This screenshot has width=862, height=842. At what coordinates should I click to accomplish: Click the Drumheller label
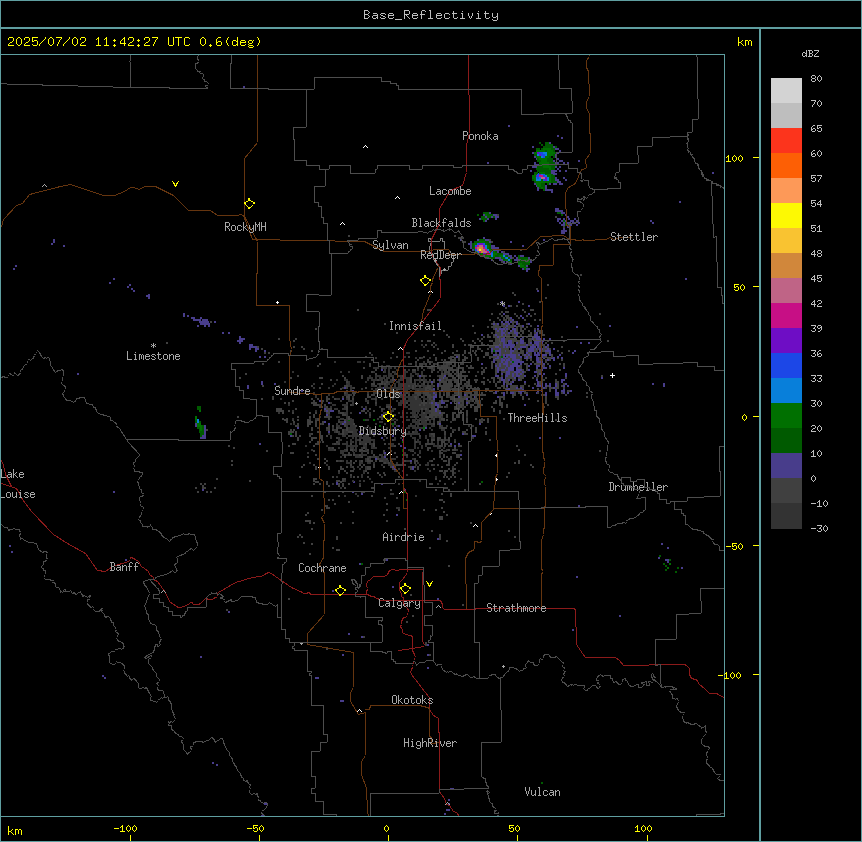[638, 487]
